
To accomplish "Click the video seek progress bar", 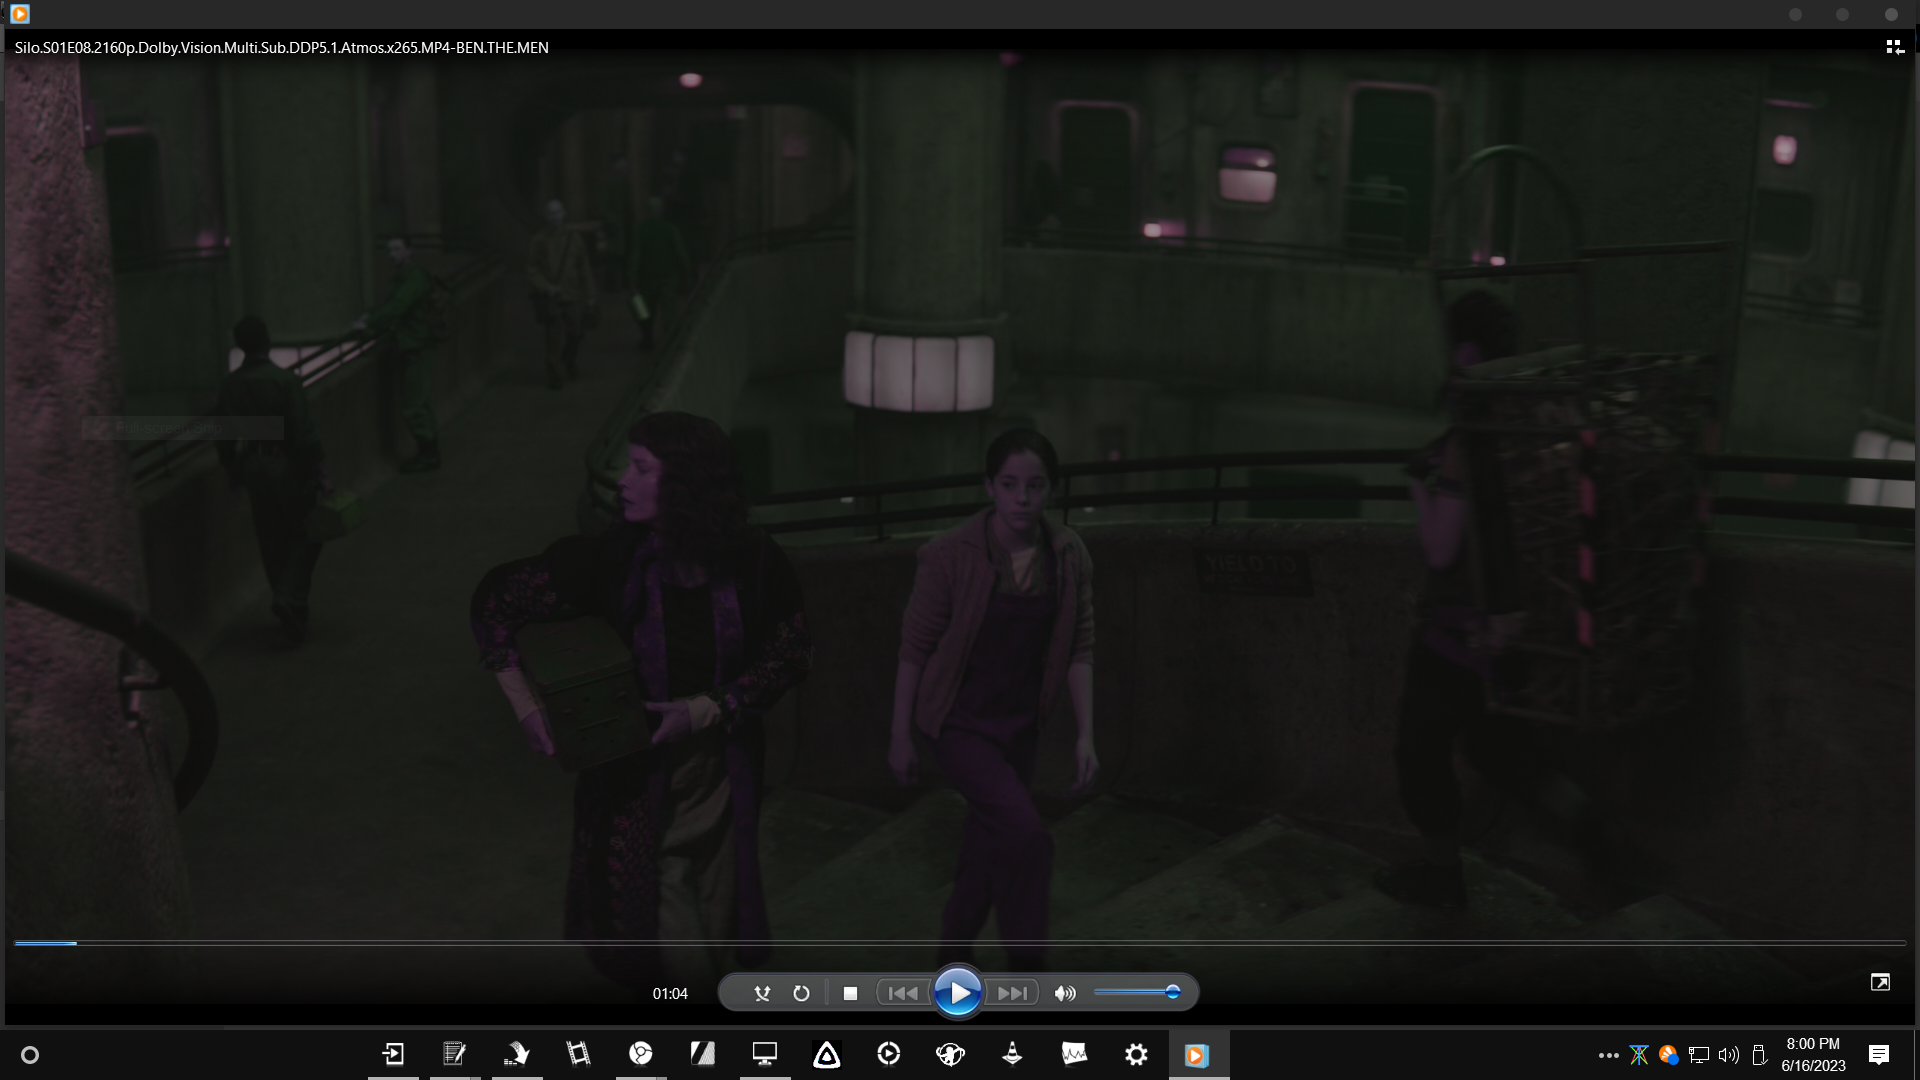I will (960, 943).
